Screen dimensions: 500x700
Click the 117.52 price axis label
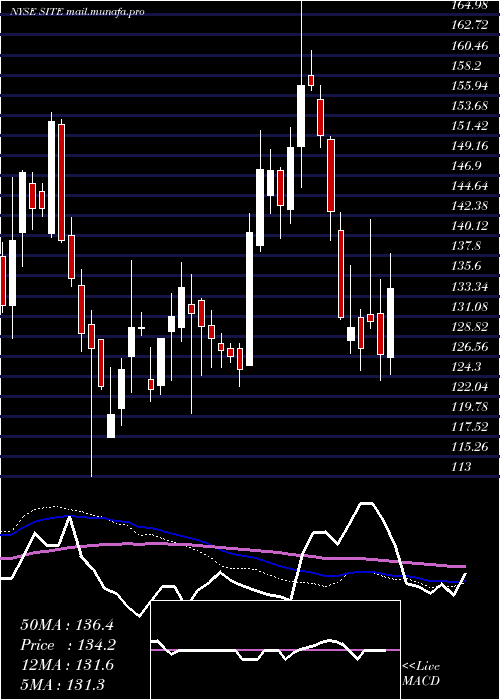click(470, 427)
